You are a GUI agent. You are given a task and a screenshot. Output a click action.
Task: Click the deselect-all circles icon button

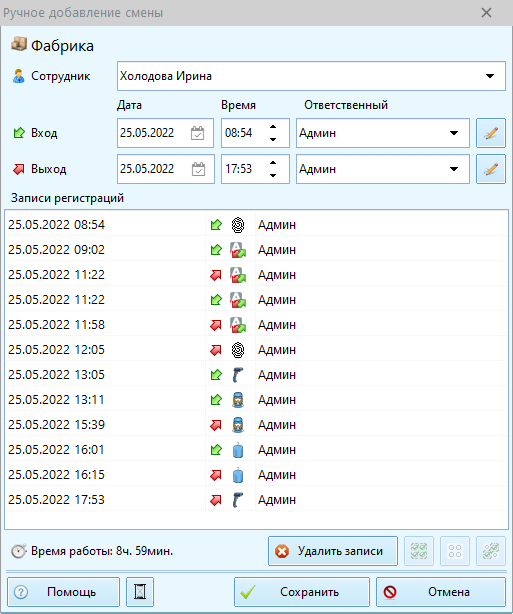tap(455, 551)
